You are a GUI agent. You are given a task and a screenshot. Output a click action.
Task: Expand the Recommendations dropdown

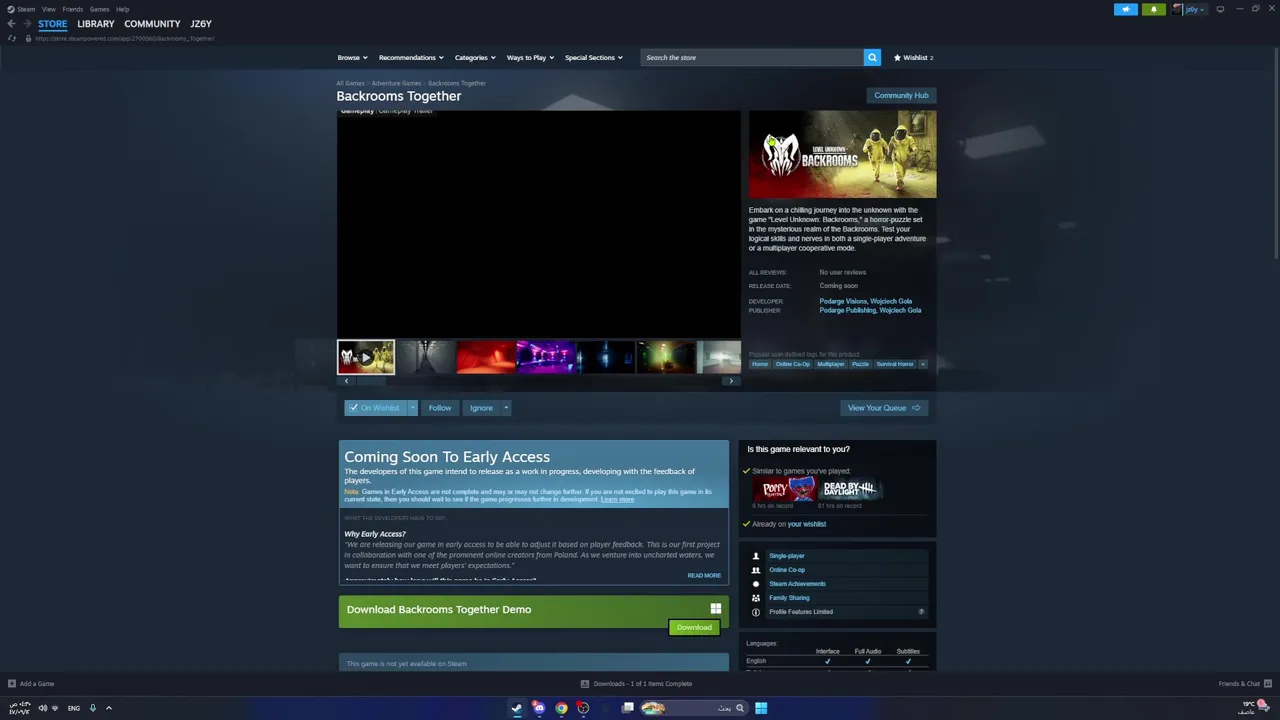pyautogui.click(x=411, y=57)
